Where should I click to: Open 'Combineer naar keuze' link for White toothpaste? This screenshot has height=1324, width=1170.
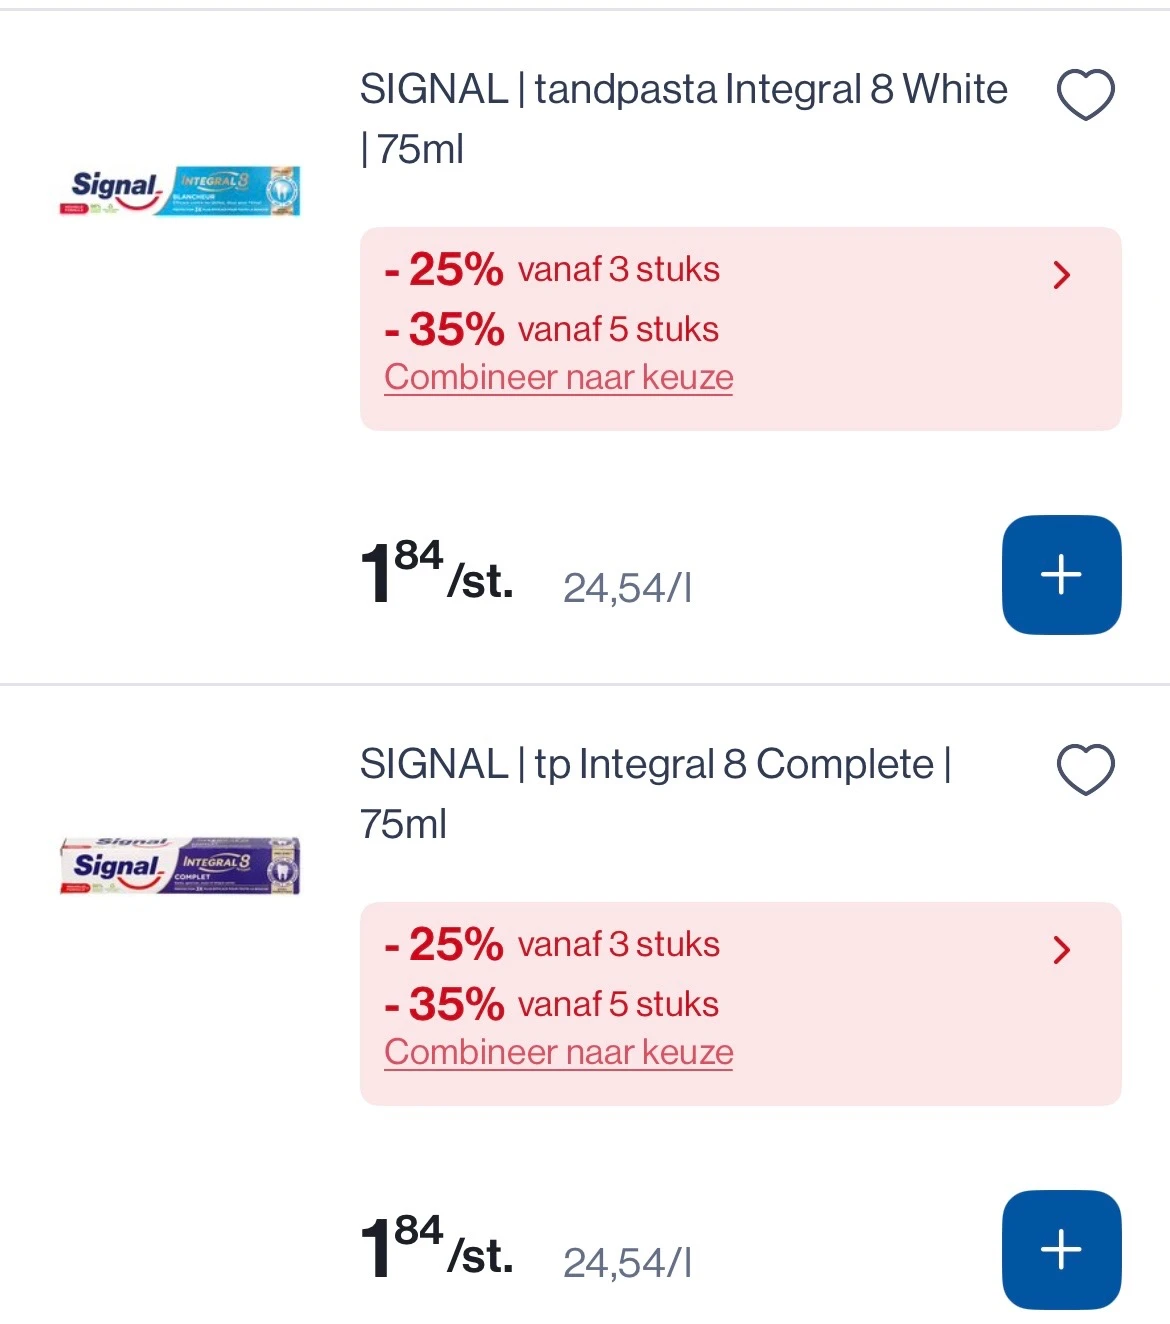[x=558, y=378]
